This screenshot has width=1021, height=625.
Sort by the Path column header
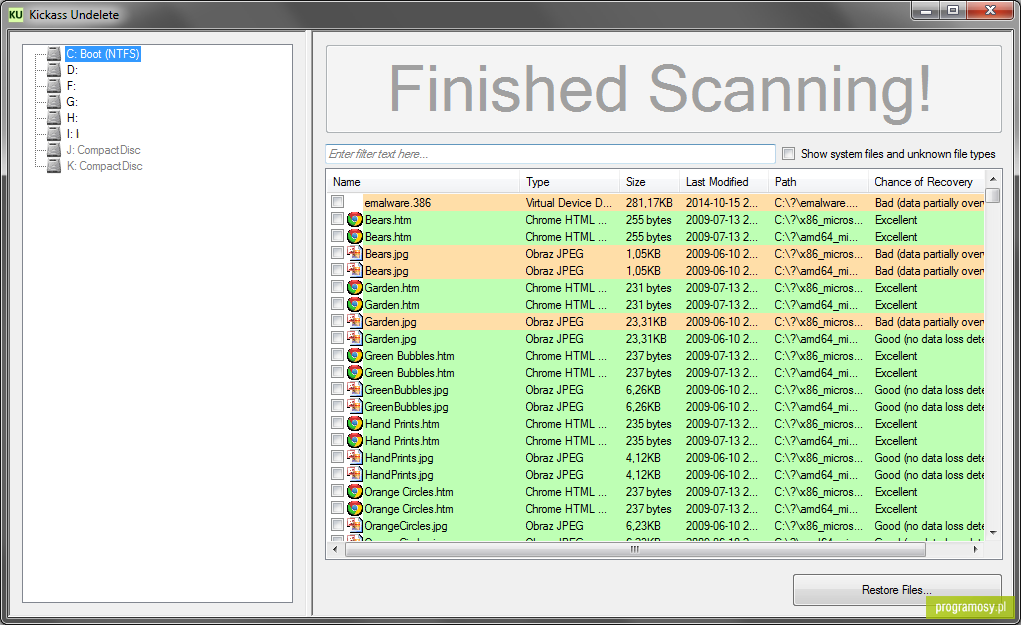click(x=818, y=182)
